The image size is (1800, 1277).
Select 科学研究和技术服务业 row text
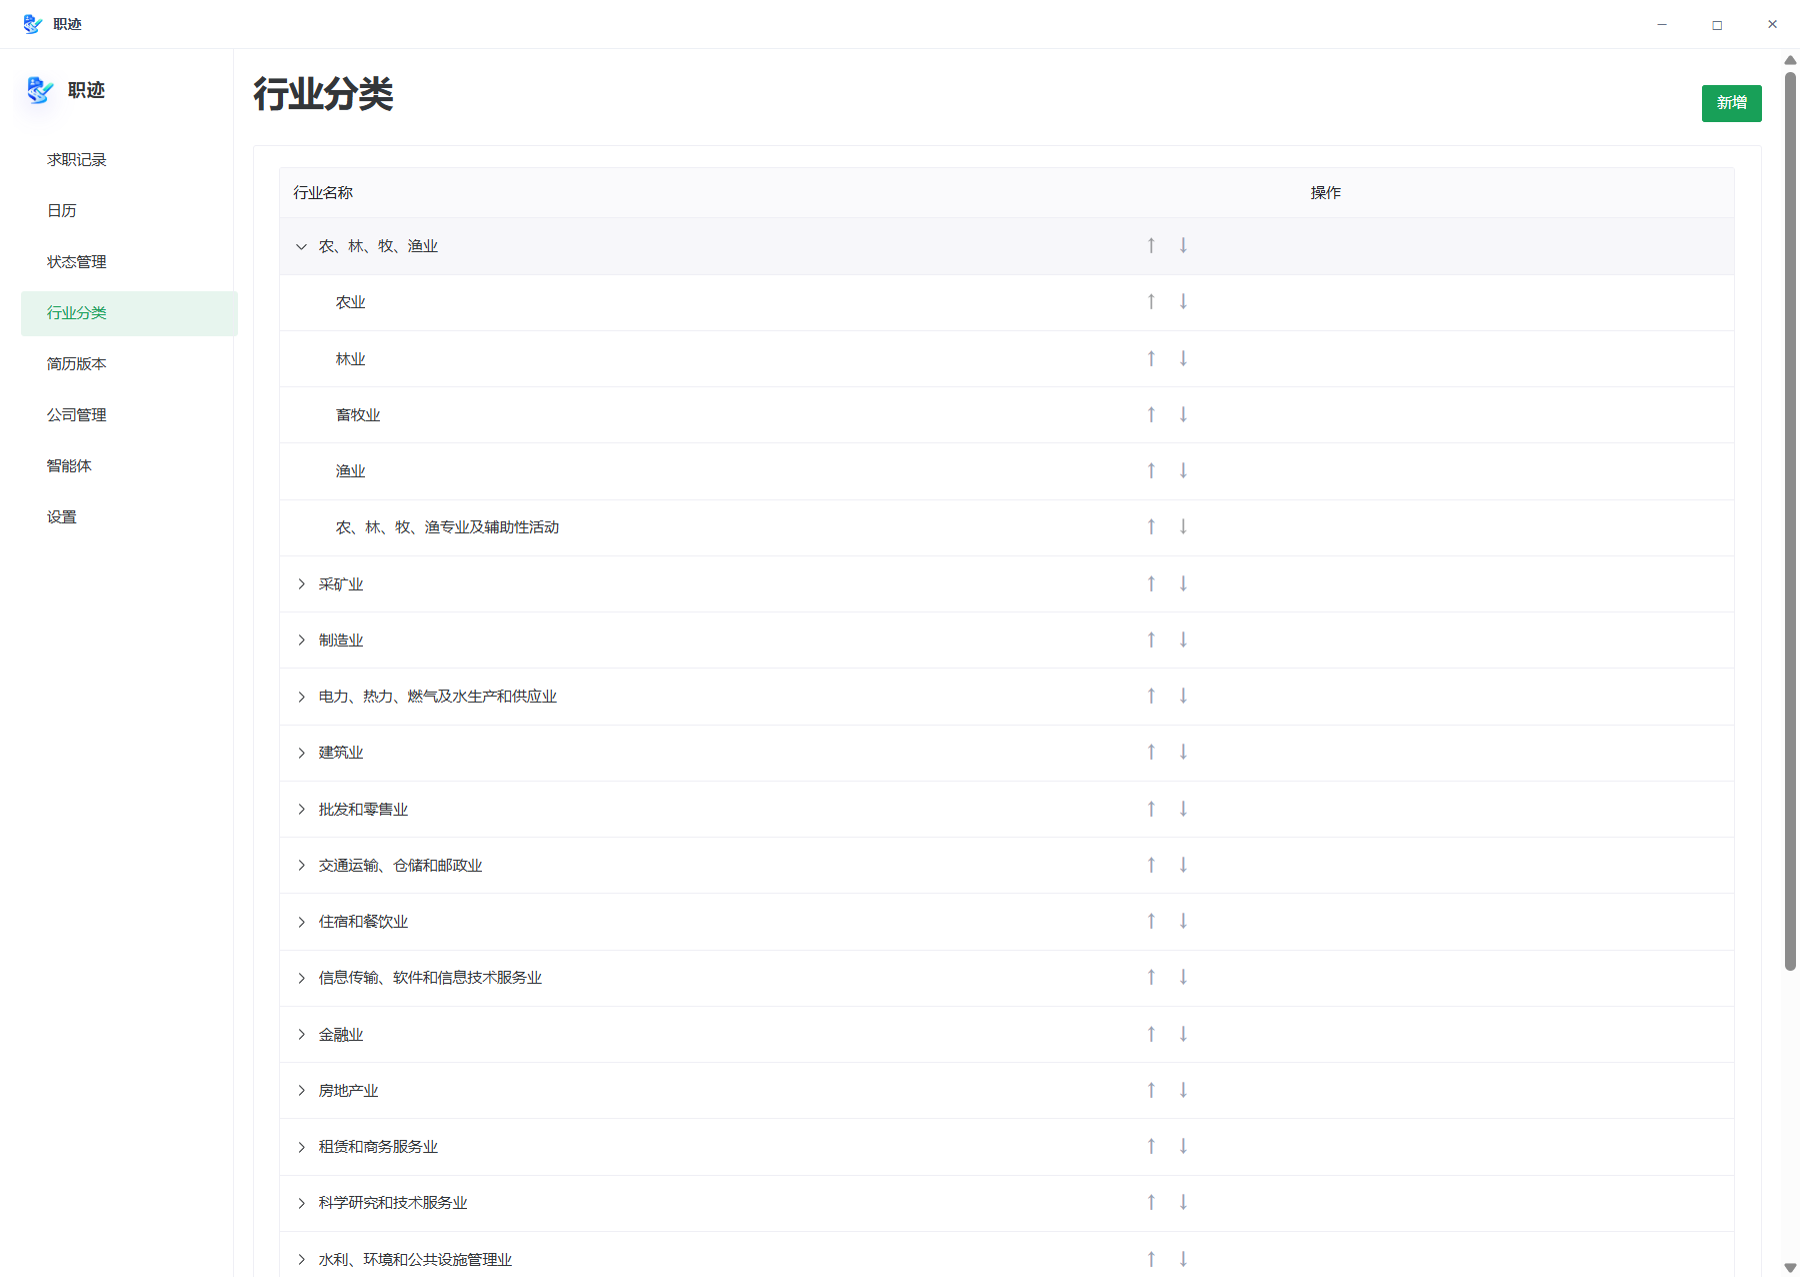(393, 1203)
